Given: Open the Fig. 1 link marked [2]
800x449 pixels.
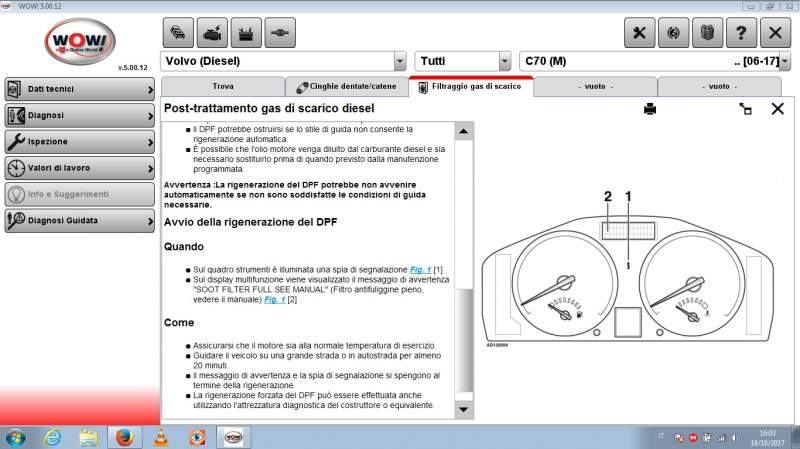Looking at the screenshot, I should coord(274,300).
